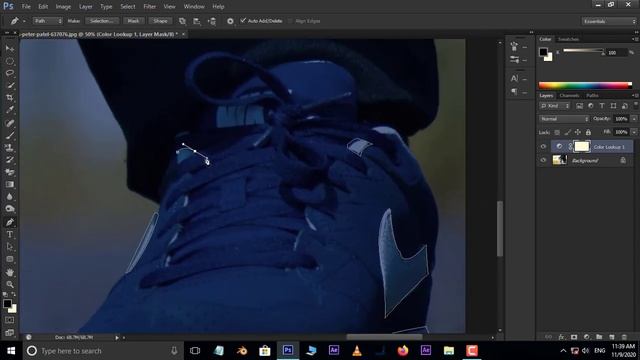Select the Dodge tool
The height and width of the screenshot is (360, 640).
click(10, 209)
